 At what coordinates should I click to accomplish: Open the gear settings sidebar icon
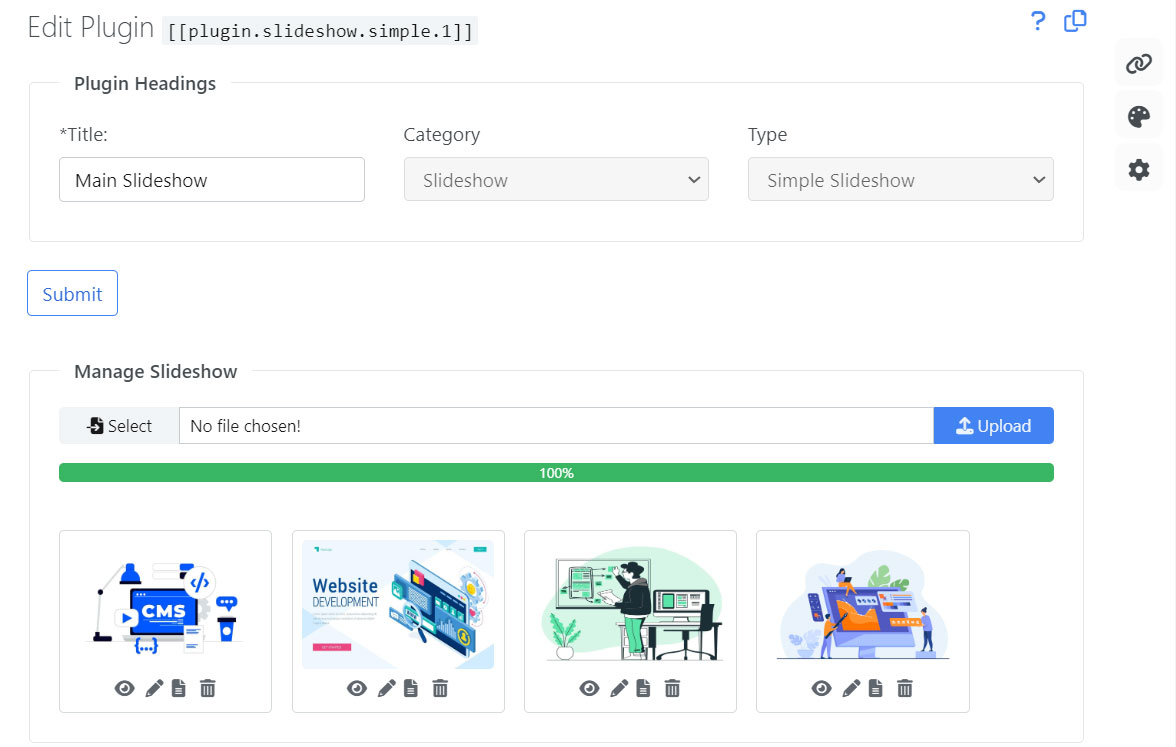[x=1139, y=170]
